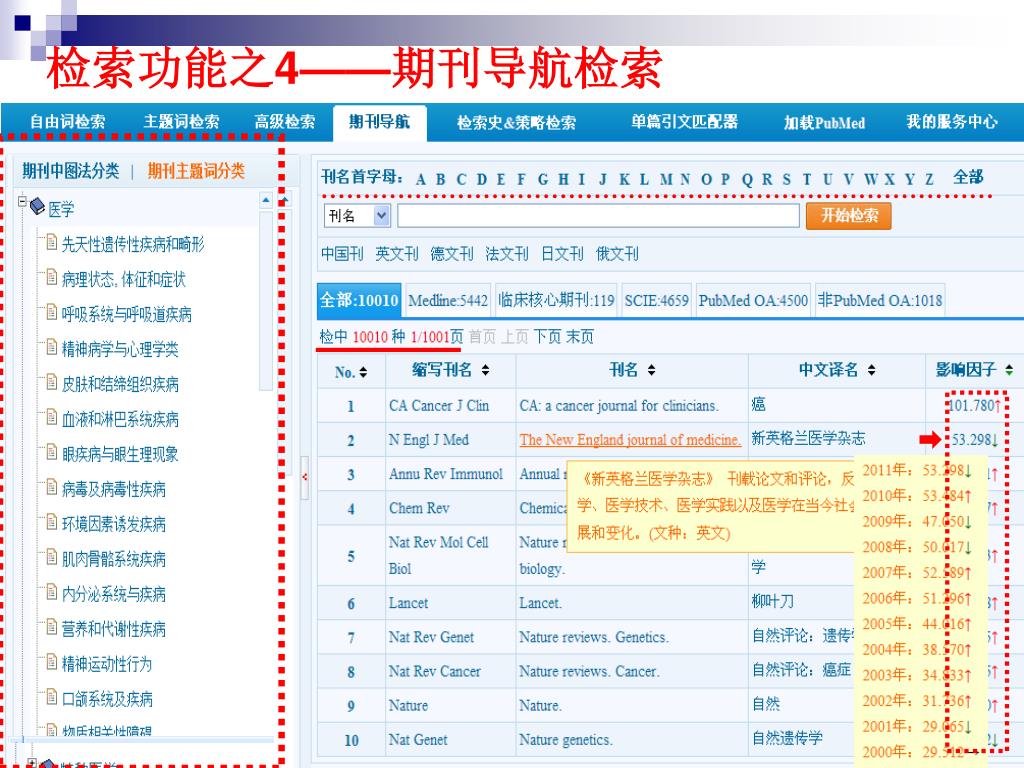The height and width of the screenshot is (768, 1024).
Task: Filter by 法文刊 journals
Action: [507, 253]
